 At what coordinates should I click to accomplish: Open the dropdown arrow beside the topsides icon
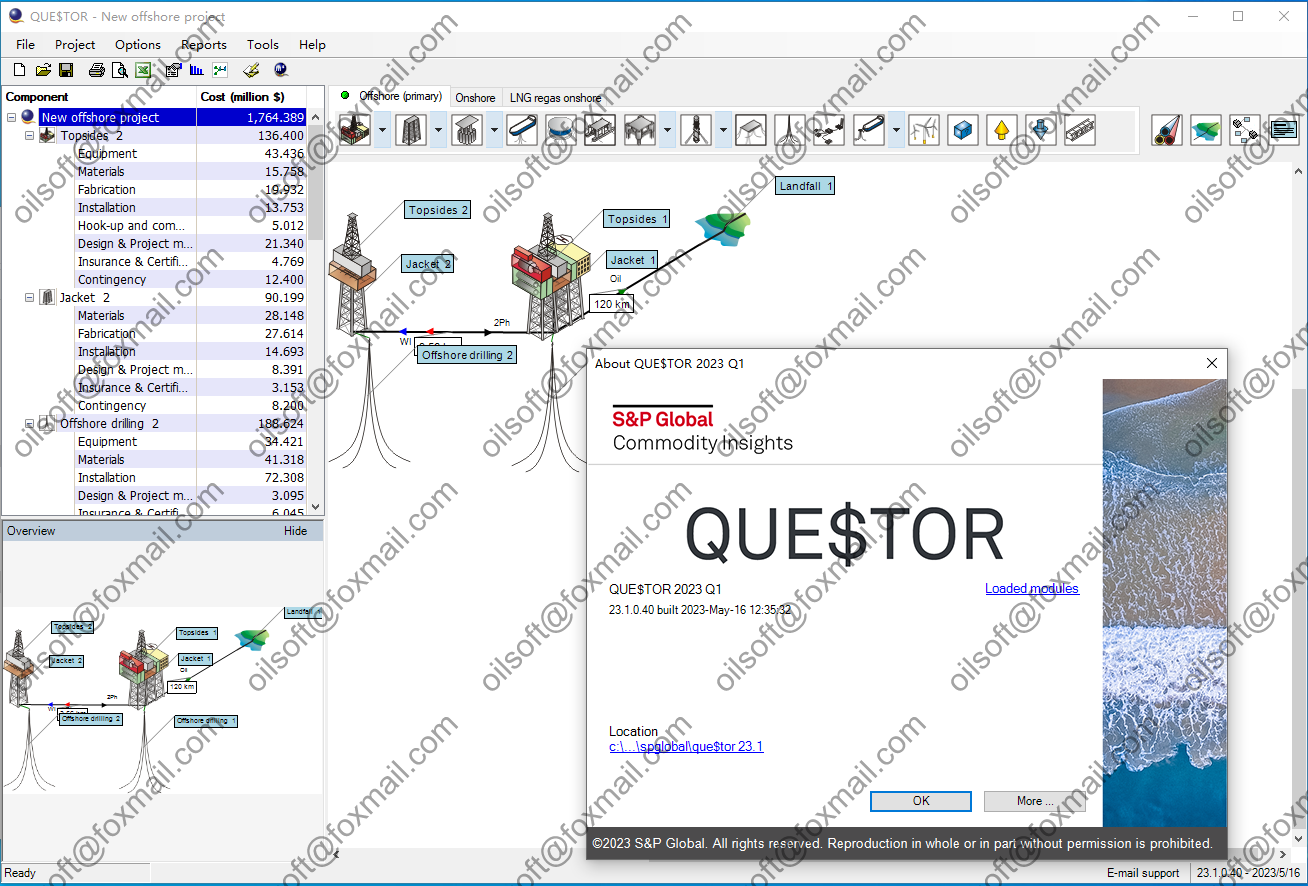pyautogui.click(x=383, y=130)
